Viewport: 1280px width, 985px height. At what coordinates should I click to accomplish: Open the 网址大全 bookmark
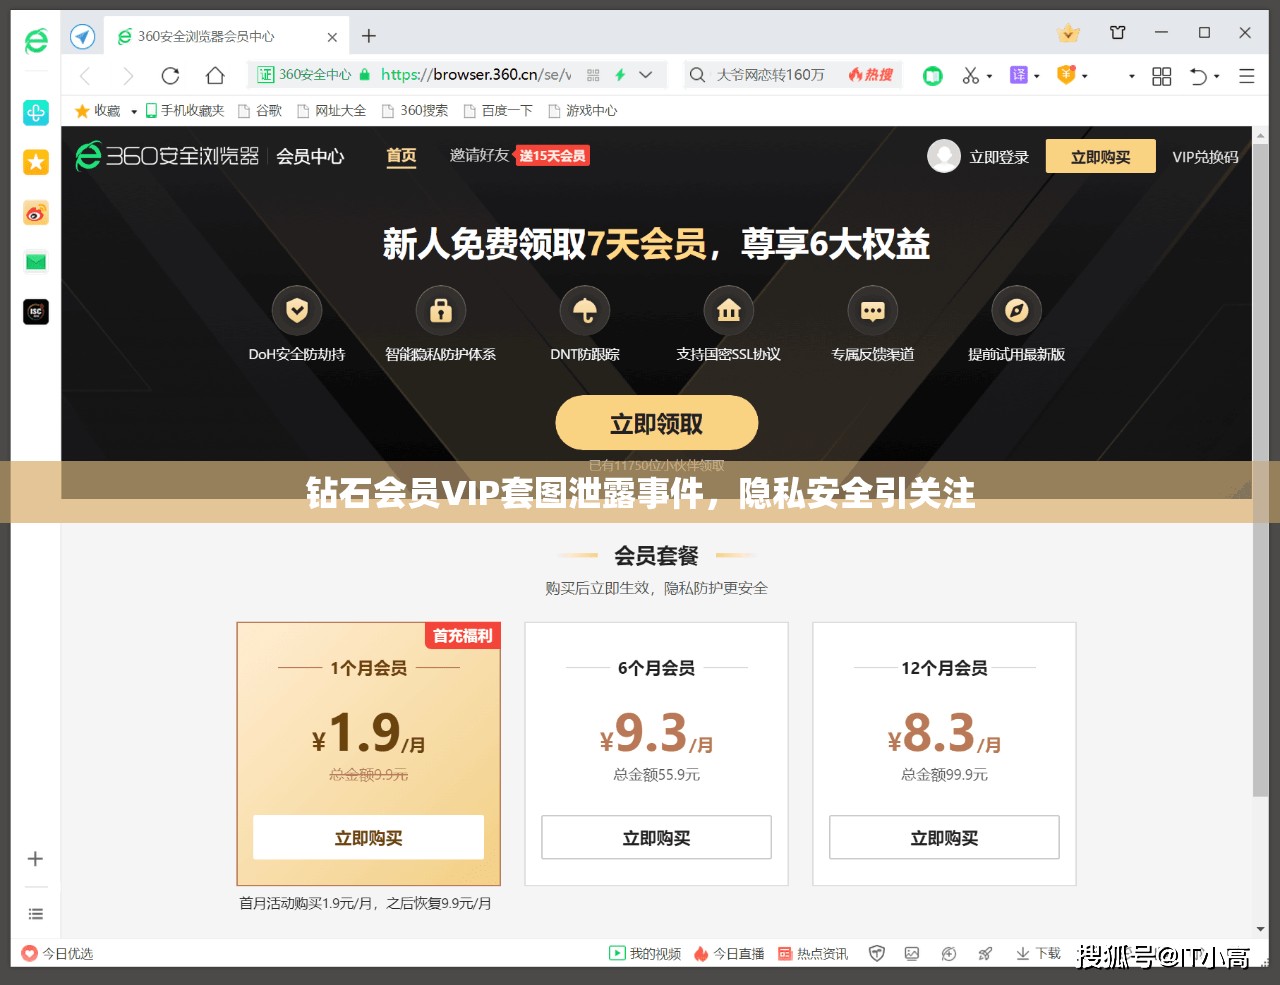point(332,111)
